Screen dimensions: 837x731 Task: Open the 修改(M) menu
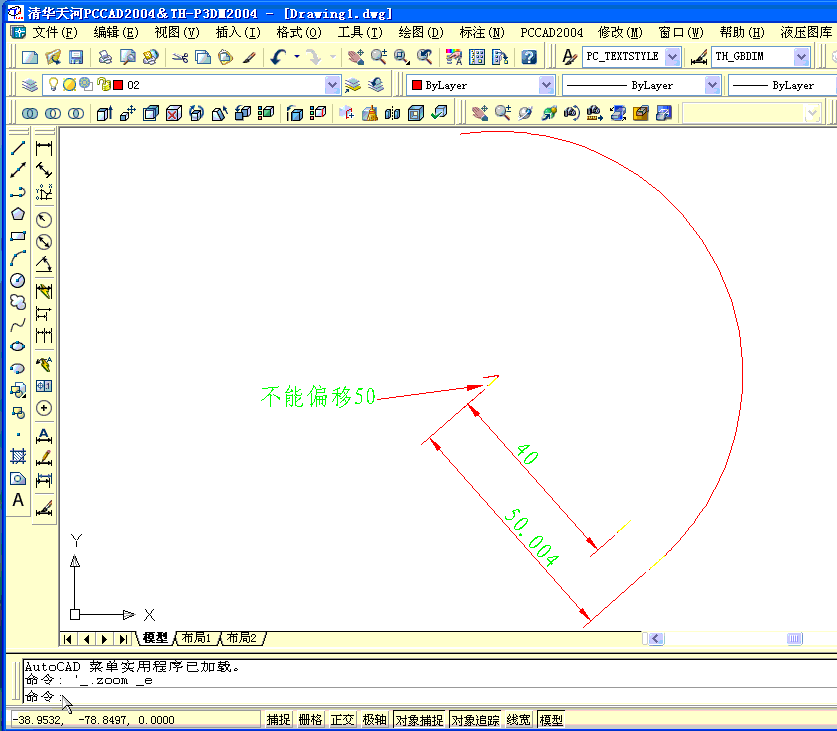coord(620,33)
